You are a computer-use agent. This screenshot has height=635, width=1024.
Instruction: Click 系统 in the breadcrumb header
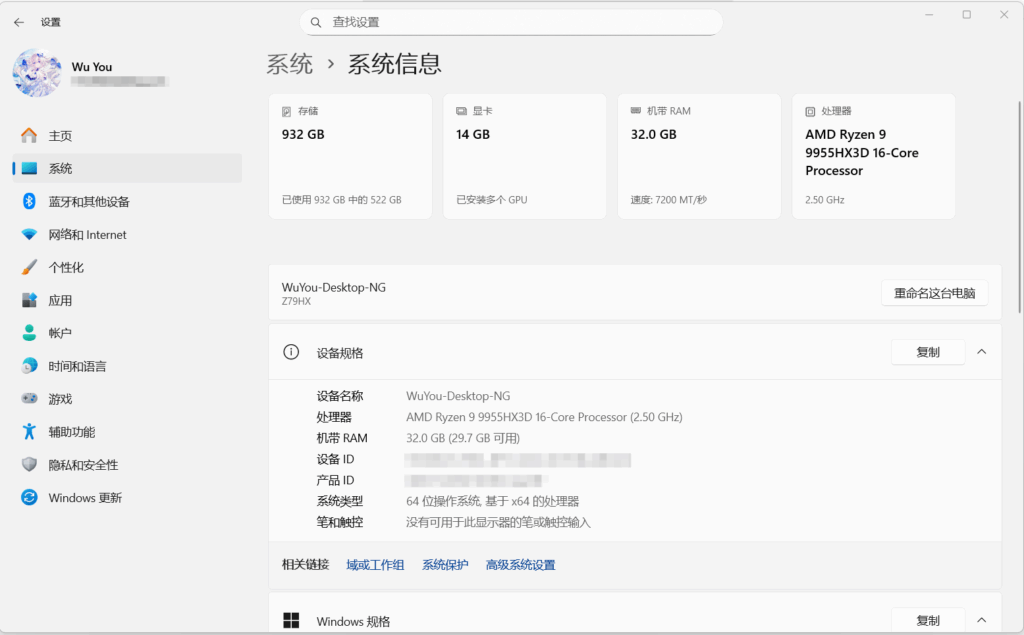(x=290, y=64)
